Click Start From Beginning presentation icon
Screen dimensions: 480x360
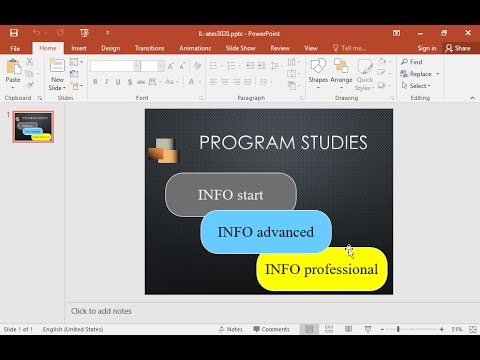click(84, 33)
